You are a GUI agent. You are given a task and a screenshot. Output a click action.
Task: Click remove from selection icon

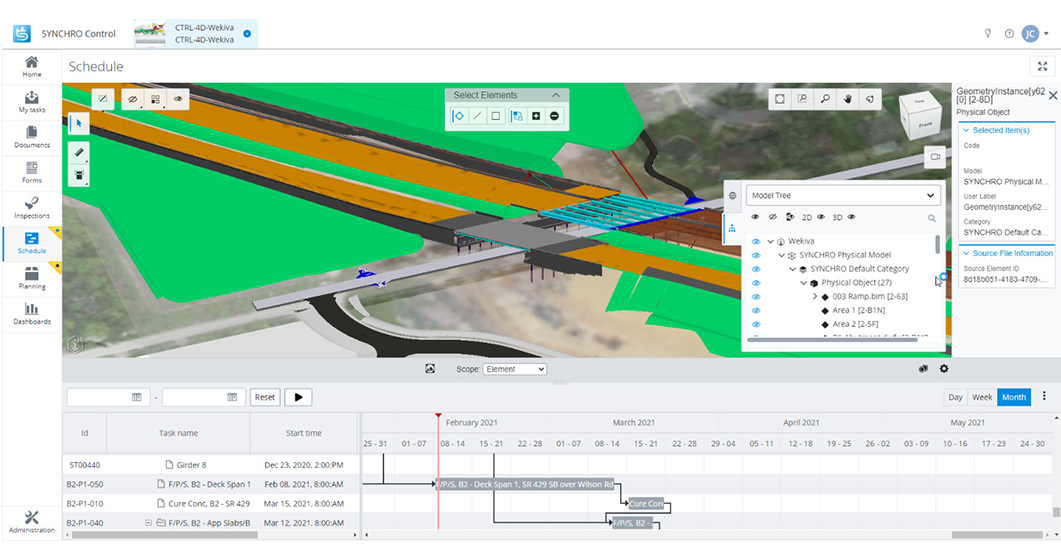(554, 116)
